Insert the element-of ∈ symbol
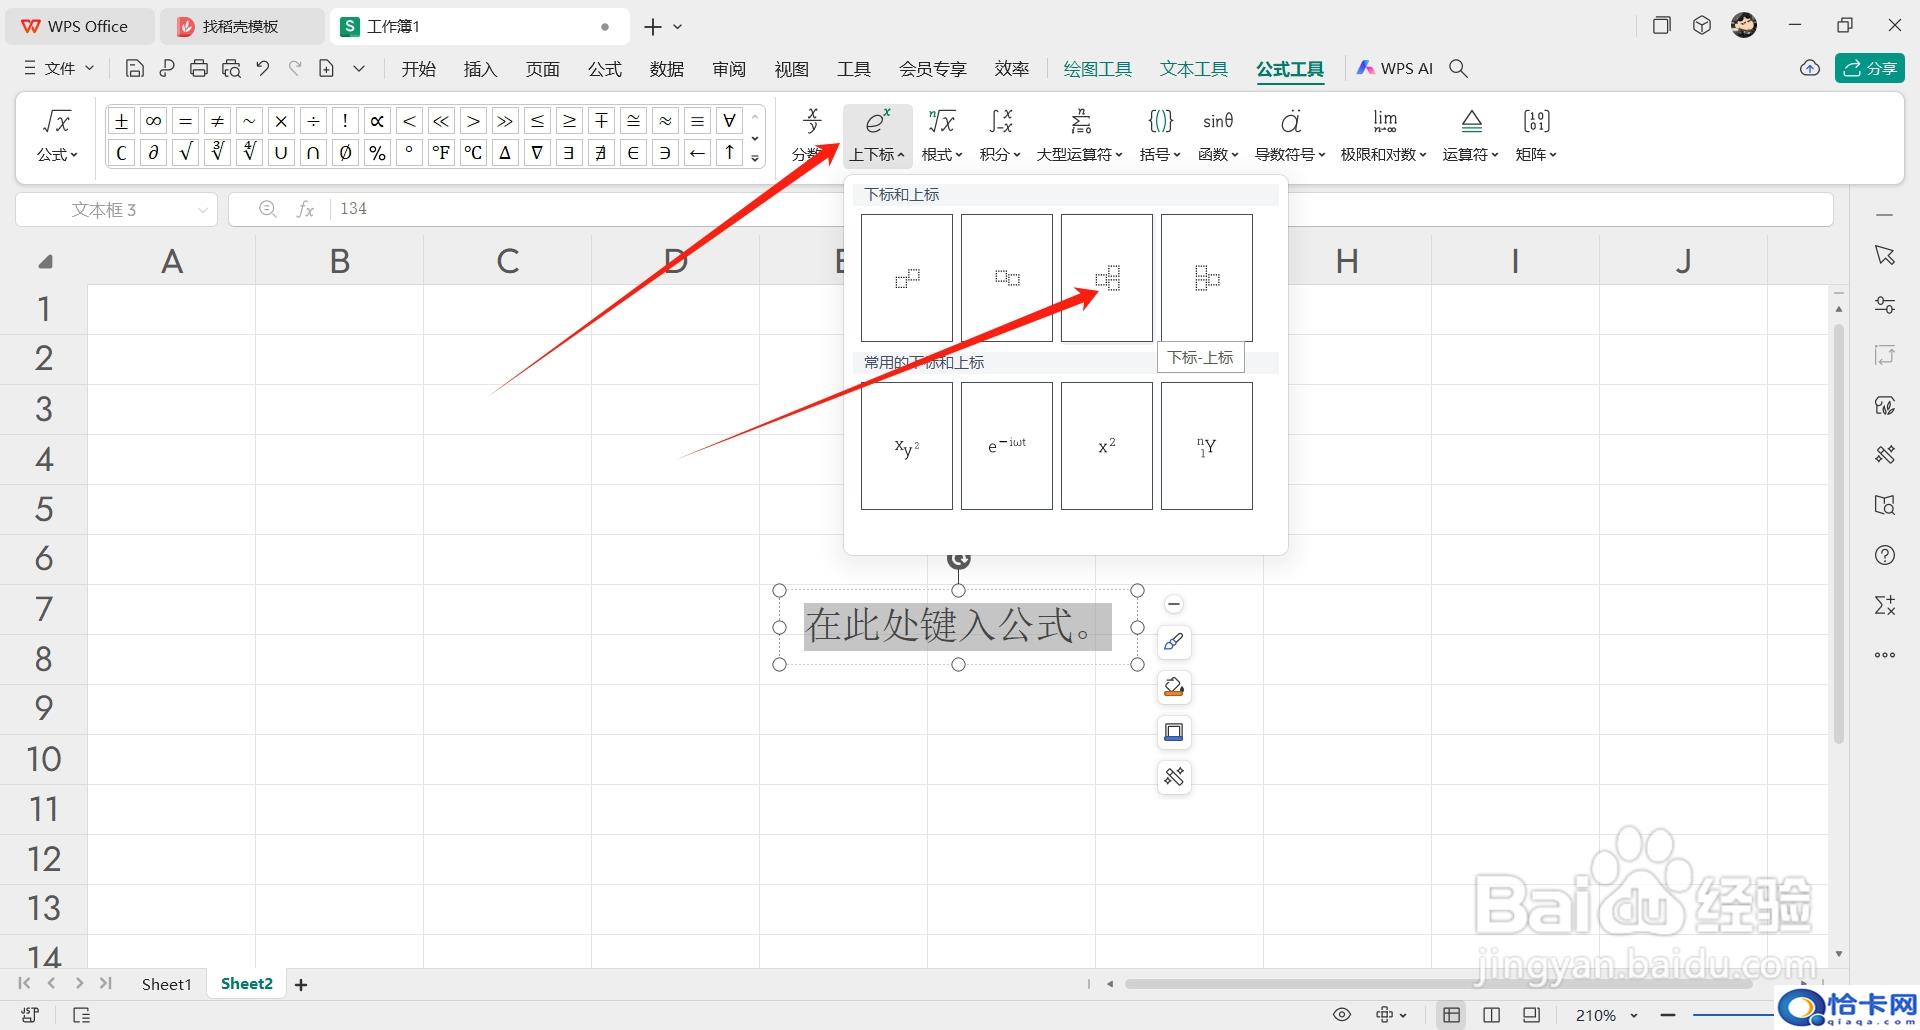 (x=633, y=153)
